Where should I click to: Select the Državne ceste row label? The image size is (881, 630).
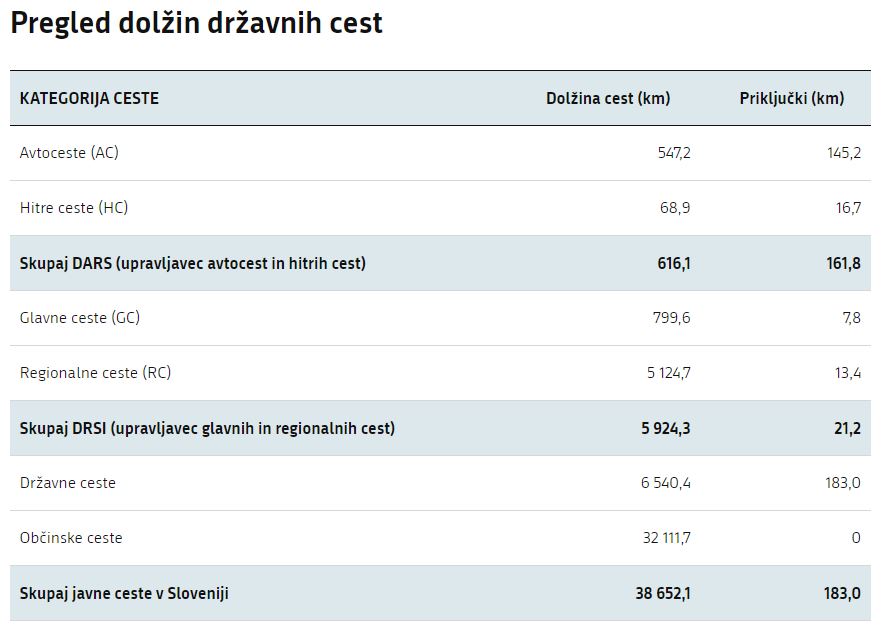(x=68, y=483)
